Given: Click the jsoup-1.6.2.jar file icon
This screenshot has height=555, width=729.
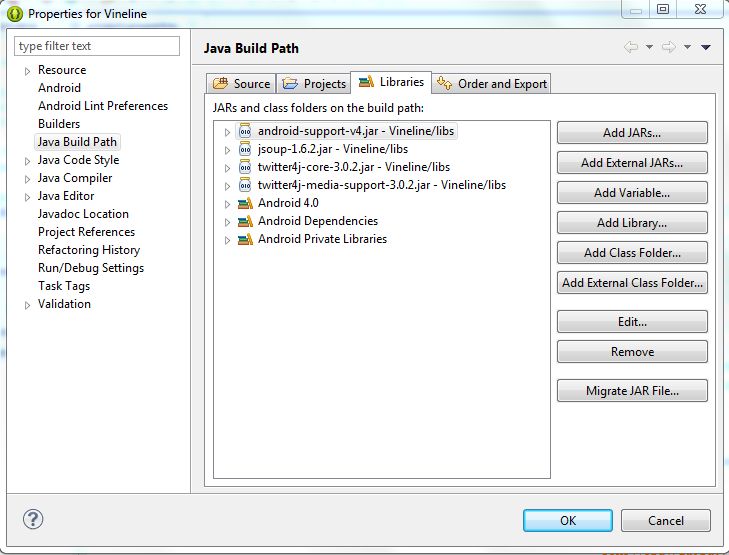Looking at the screenshot, I should [x=245, y=149].
